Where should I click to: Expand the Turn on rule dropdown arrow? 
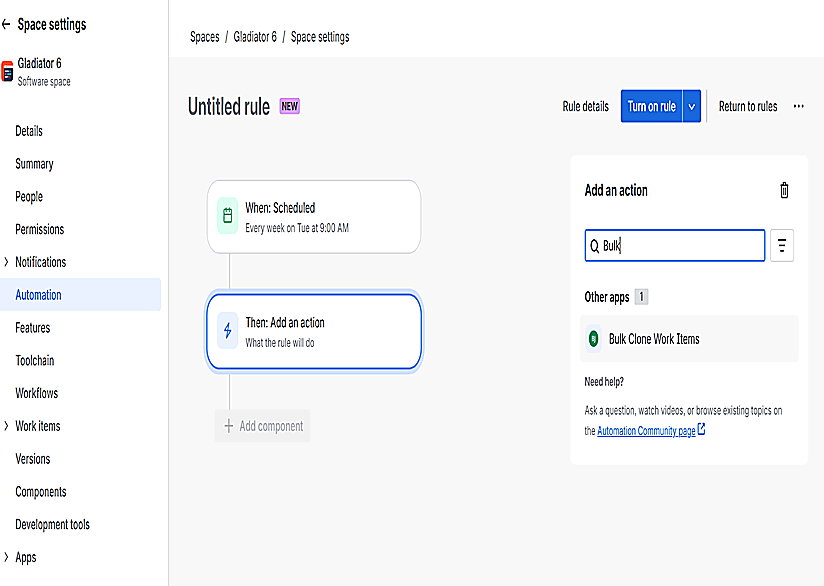[691, 107]
